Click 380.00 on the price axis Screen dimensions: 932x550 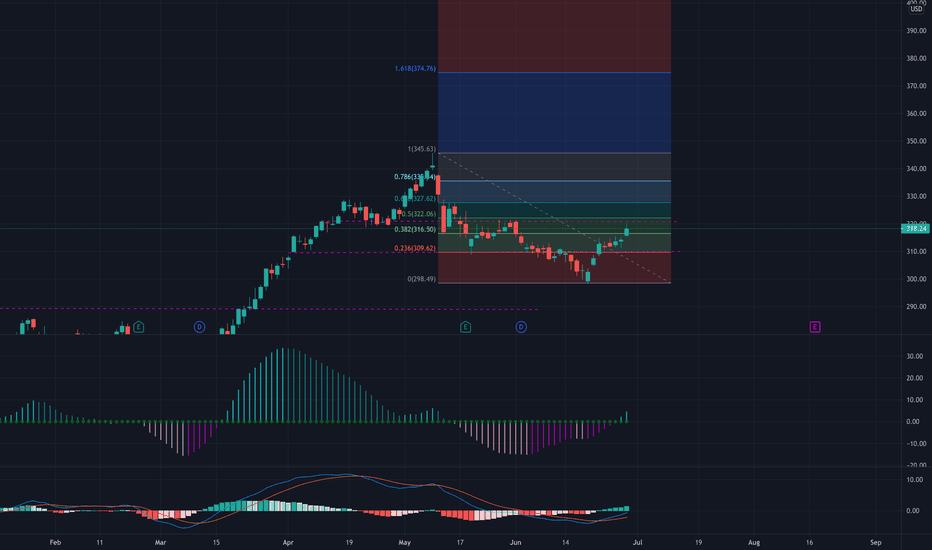(916, 58)
